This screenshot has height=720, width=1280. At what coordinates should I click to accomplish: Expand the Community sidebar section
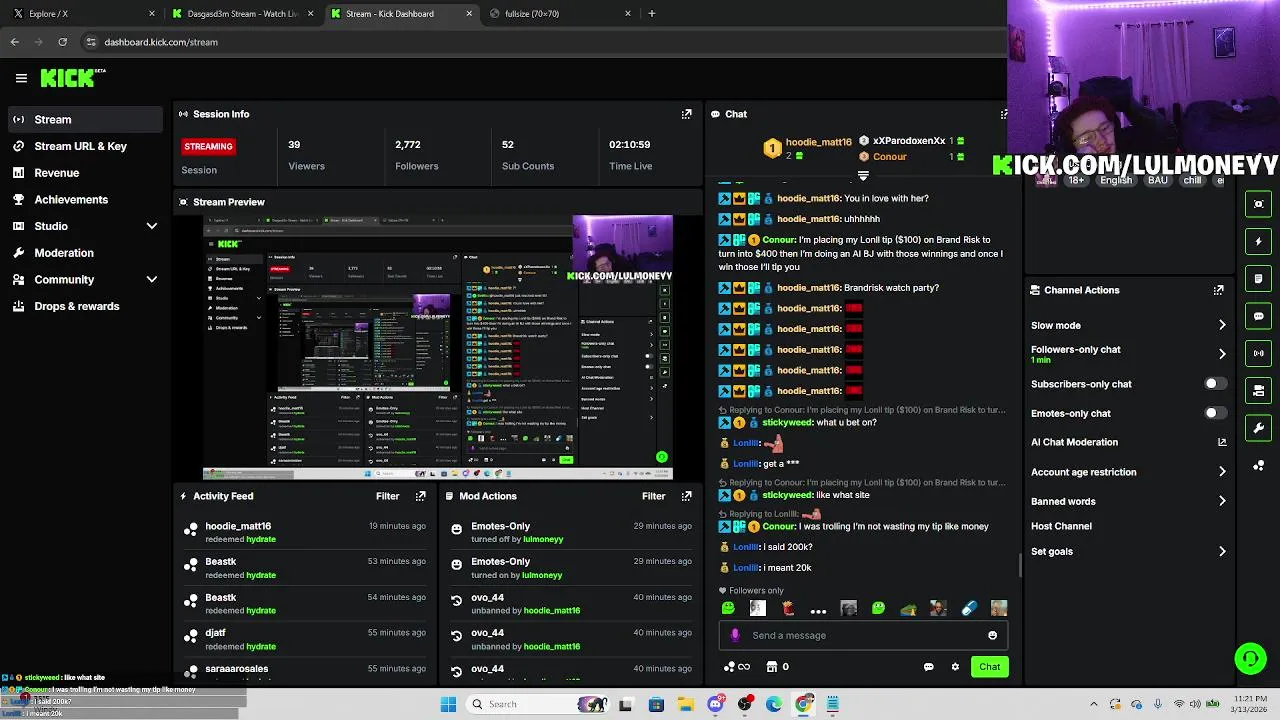[152, 280]
